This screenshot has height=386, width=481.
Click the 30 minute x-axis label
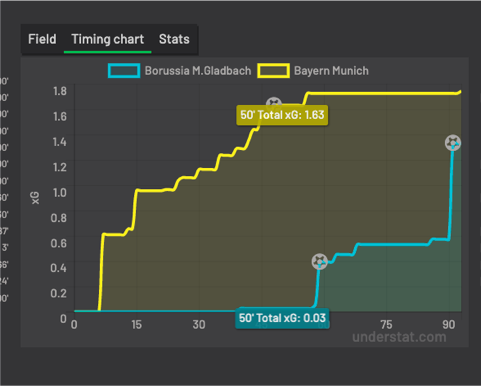click(199, 325)
